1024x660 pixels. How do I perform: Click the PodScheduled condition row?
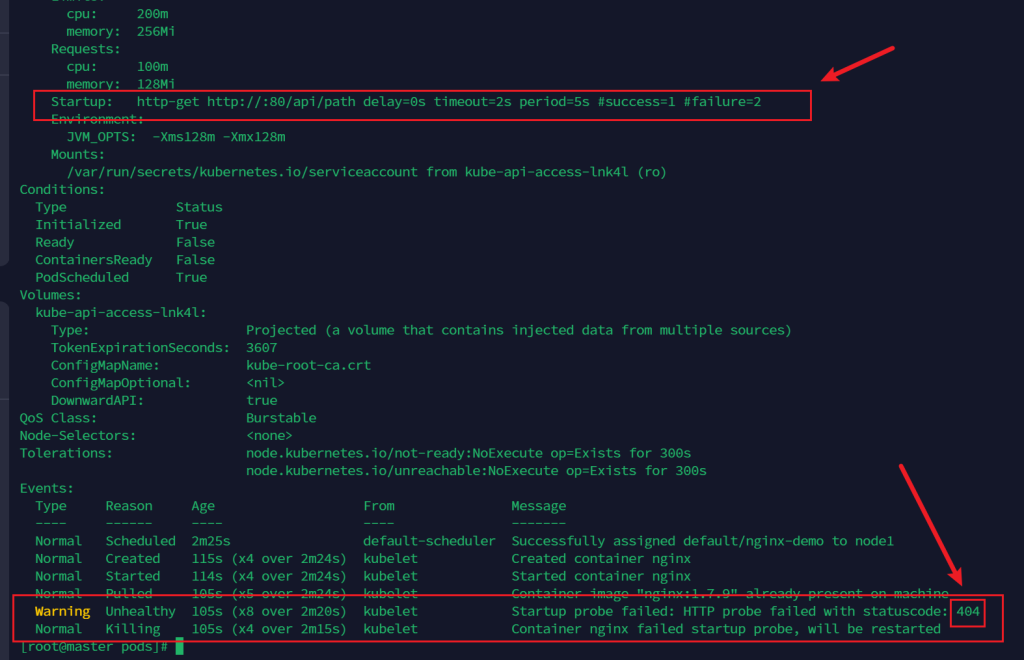82,277
